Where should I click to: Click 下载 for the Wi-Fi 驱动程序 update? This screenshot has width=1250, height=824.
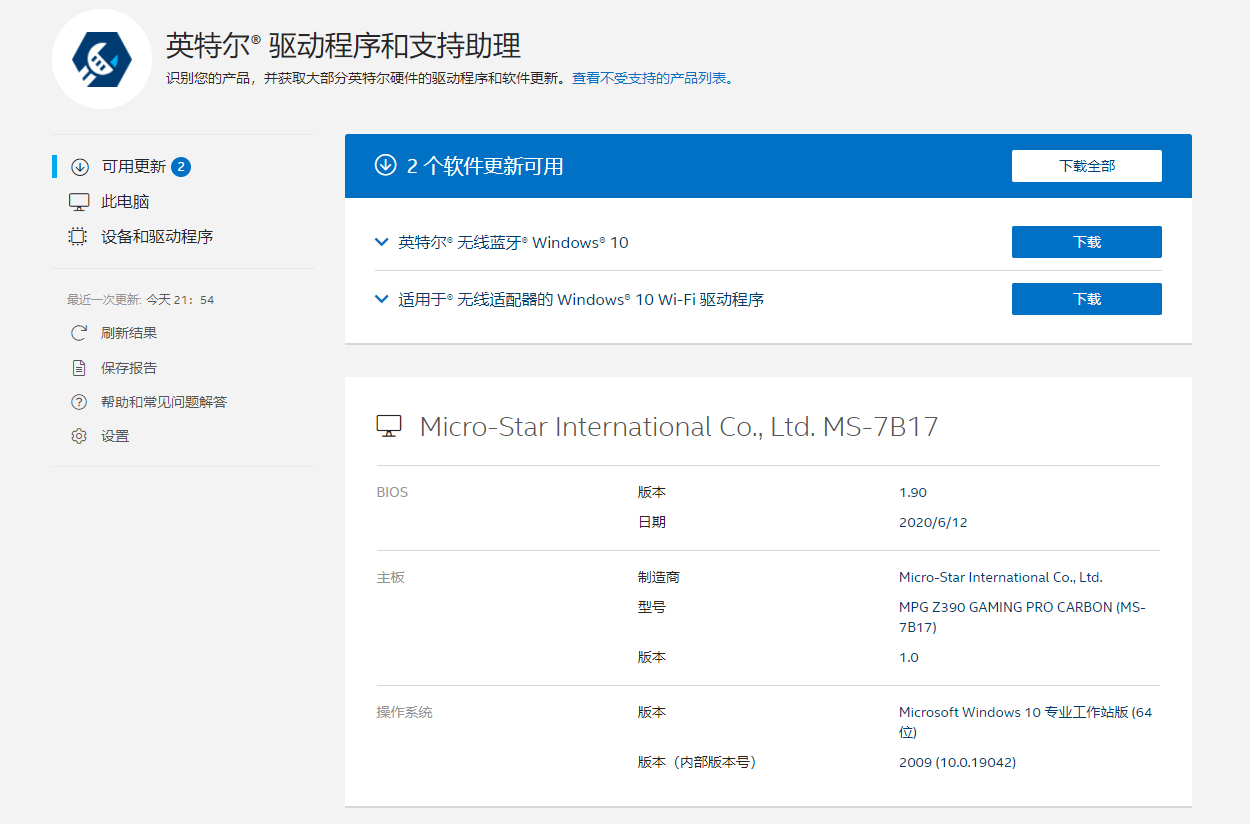(1086, 298)
